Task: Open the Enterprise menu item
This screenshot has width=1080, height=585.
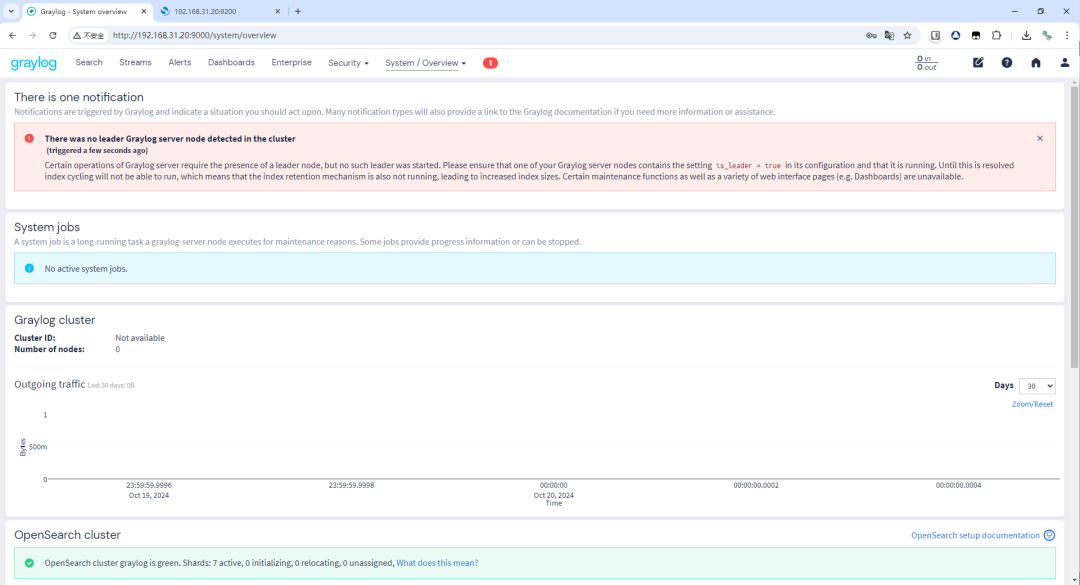Action: click(x=291, y=63)
